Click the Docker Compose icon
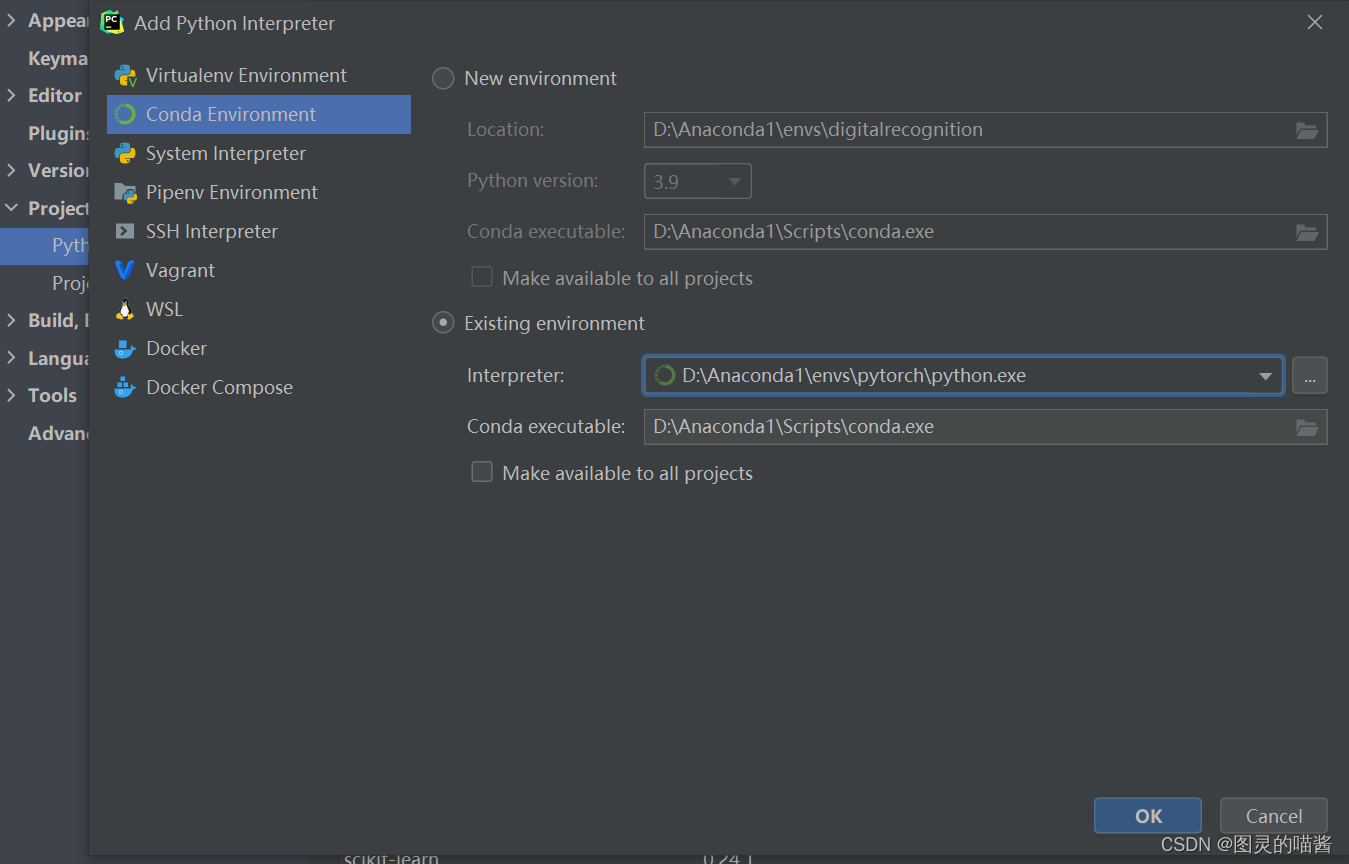1349x864 pixels. pos(125,388)
